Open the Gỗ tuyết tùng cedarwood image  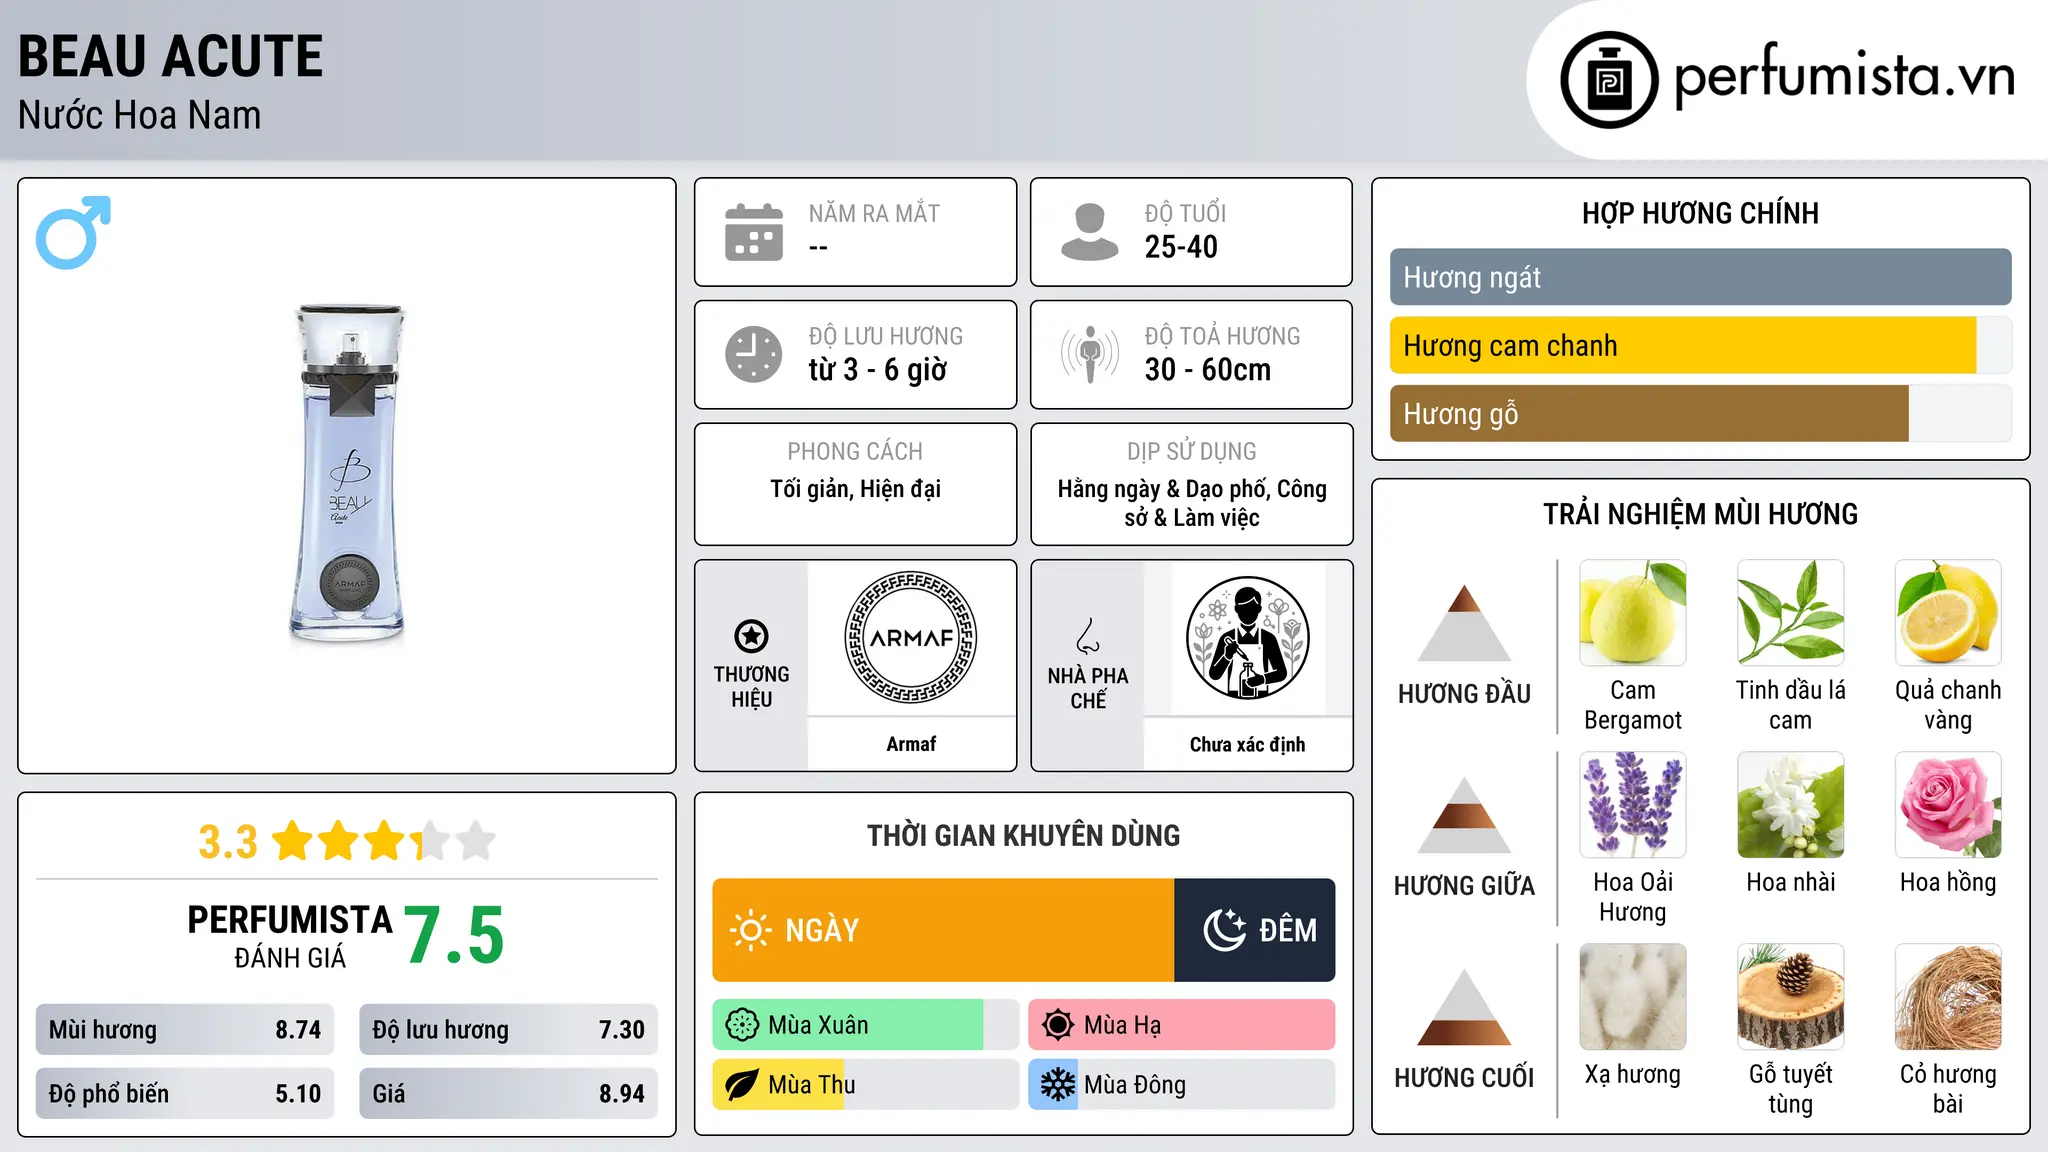[x=1790, y=996]
